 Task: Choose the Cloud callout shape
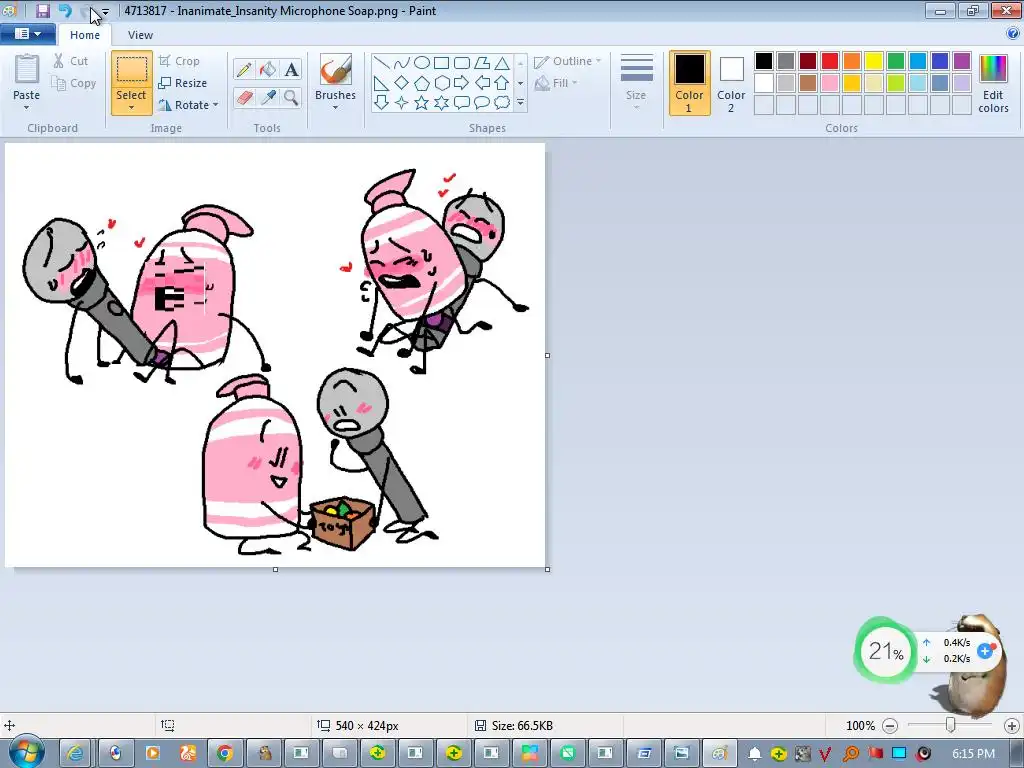(502, 103)
